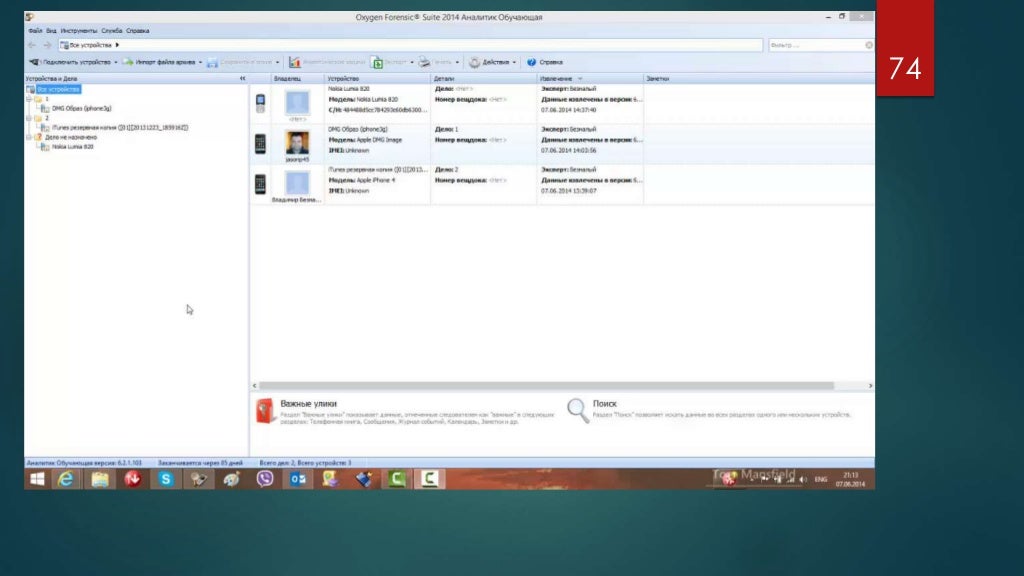
Task: Launch Internet Explorer from the taskbar
Action: [66, 479]
